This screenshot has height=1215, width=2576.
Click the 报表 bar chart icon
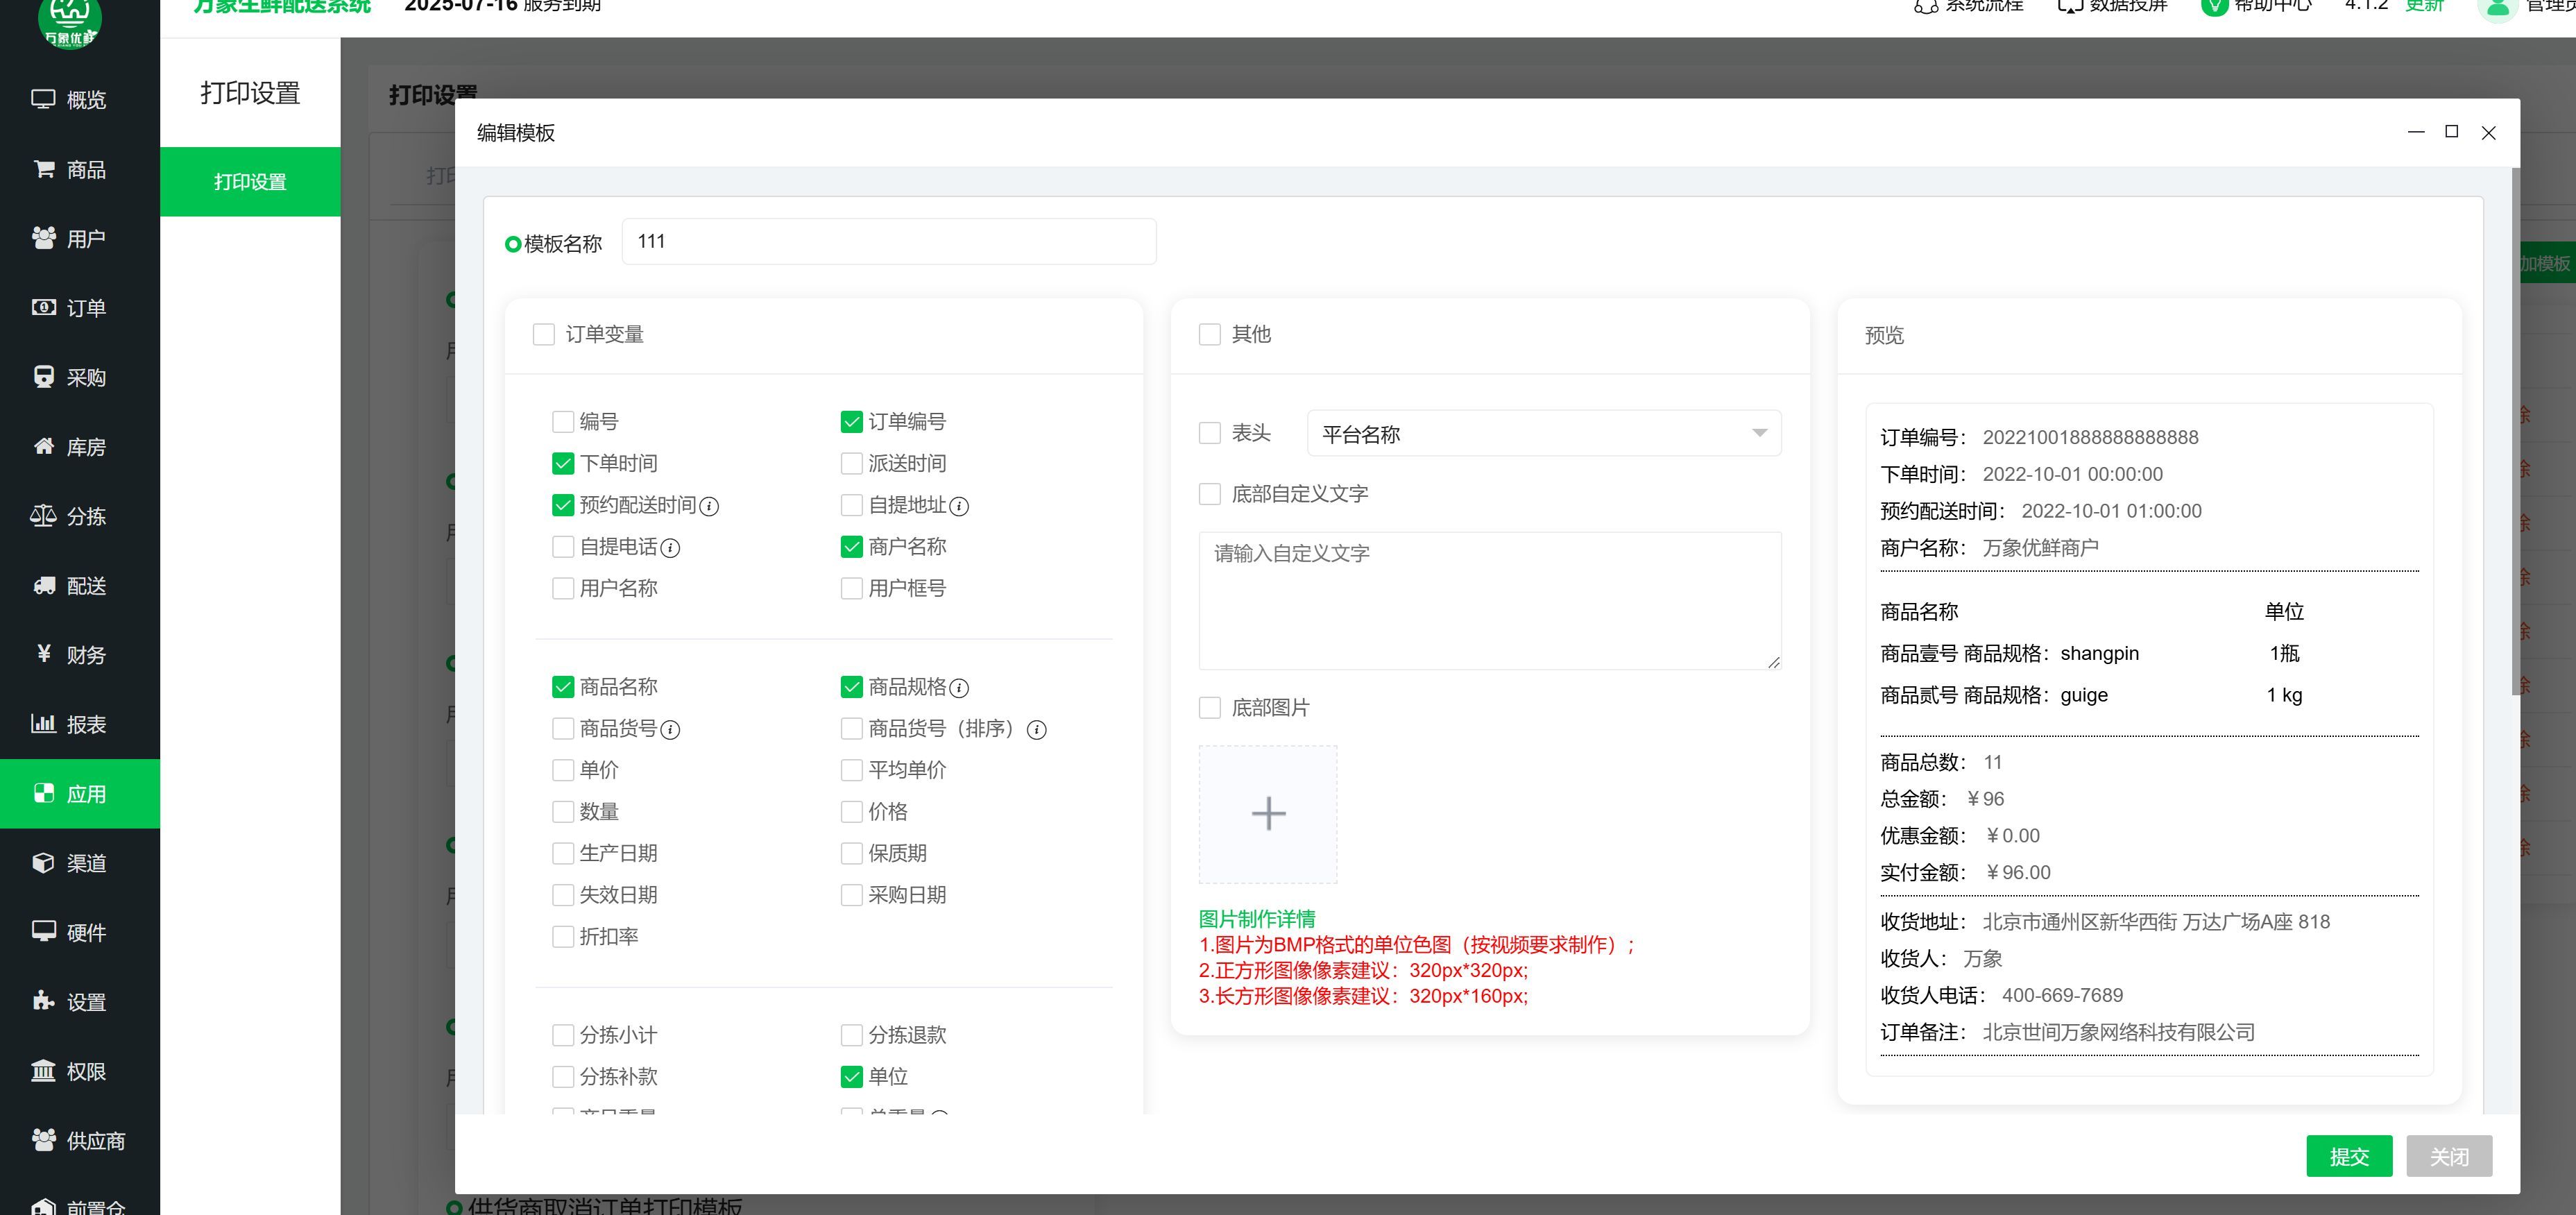click(43, 724)
